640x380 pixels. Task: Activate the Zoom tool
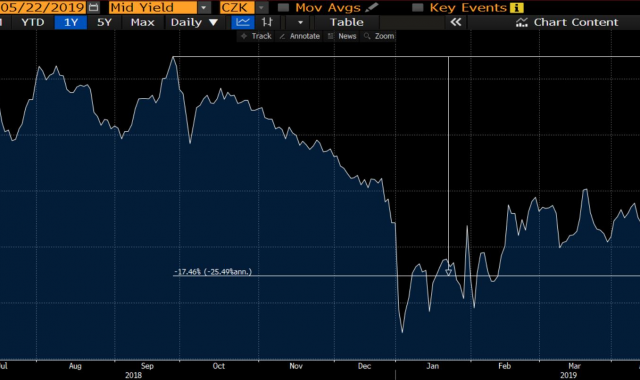(379, 36)
